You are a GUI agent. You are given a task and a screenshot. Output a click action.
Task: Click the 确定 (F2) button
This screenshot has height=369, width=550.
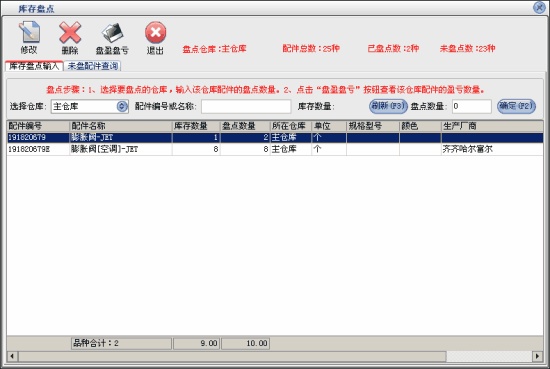pos(516,106)
